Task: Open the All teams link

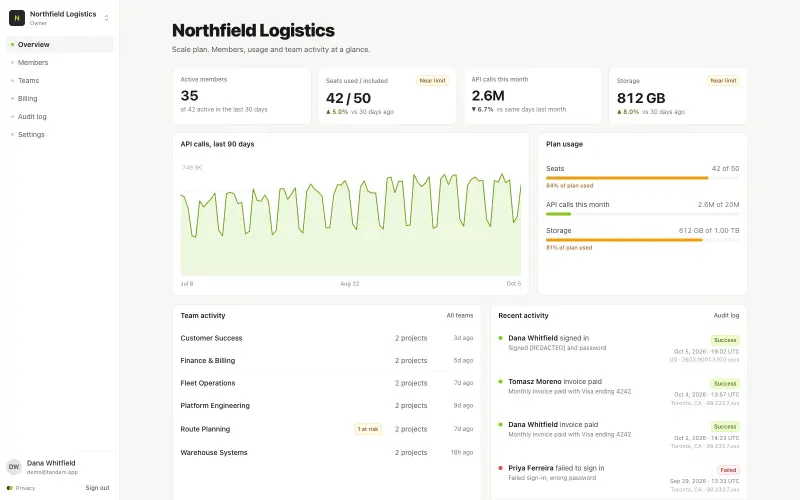Action: [x=460, y=316]
